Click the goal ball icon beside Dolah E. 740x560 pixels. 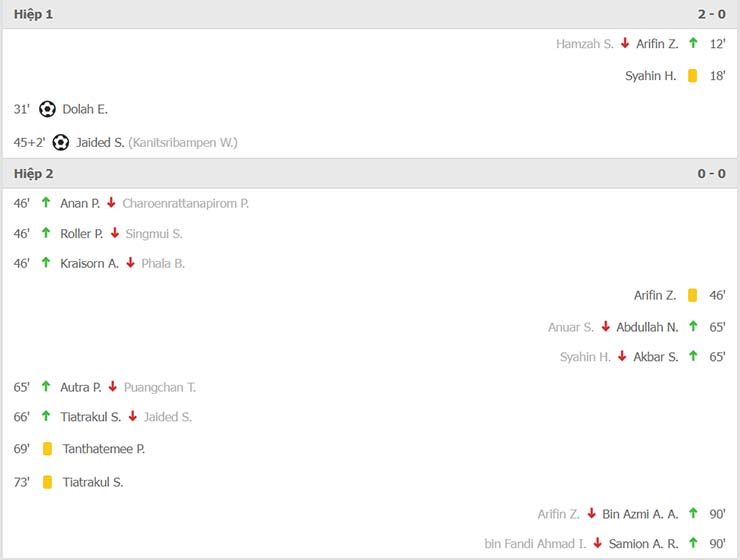tap(47, 109)
